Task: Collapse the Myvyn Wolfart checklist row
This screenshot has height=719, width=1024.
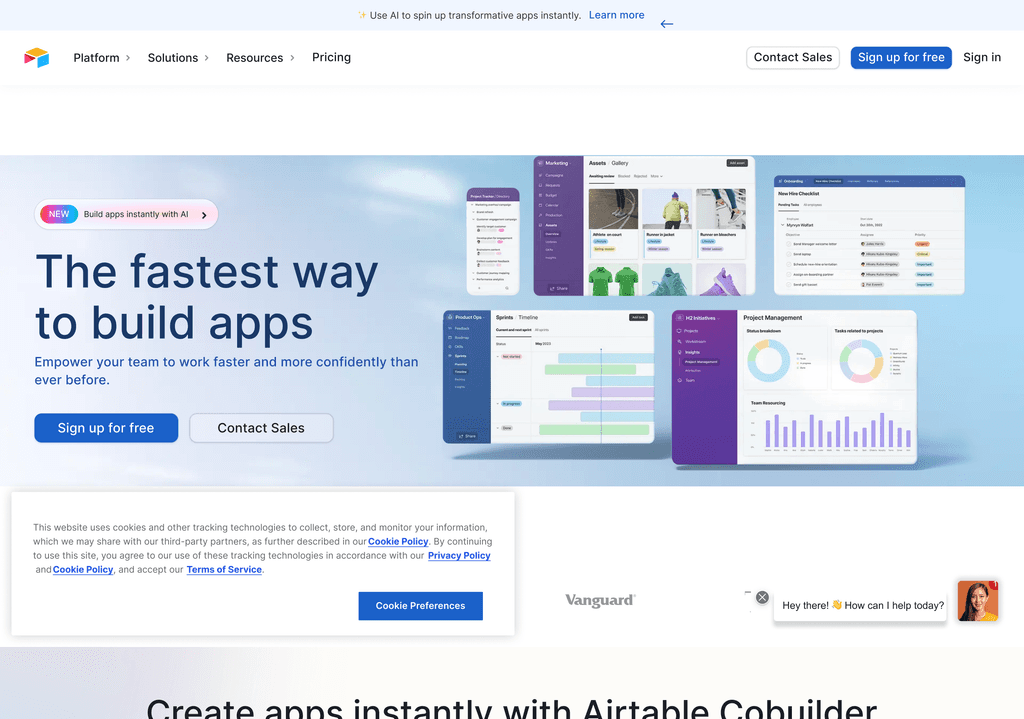Action: coord(782,225)
